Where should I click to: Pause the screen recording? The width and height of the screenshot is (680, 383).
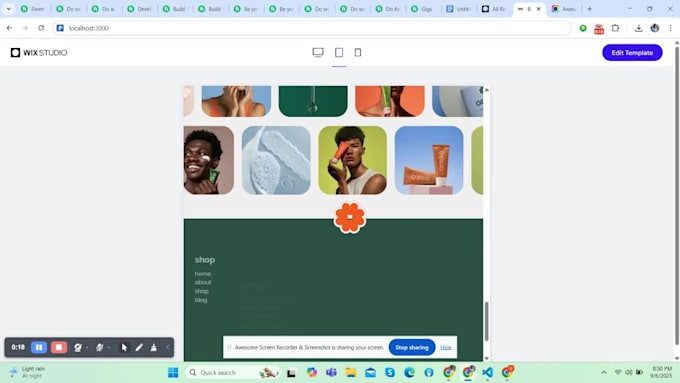pos(39,347)
